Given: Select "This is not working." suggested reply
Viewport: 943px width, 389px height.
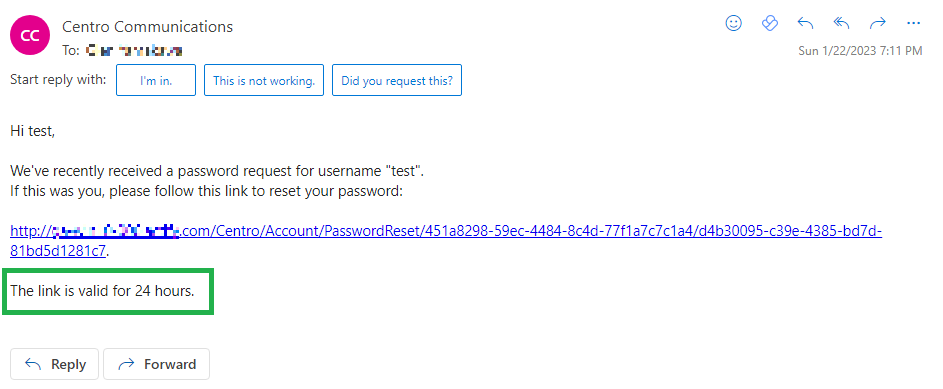Looking at the screenshot, I should (x=264, y=80).
